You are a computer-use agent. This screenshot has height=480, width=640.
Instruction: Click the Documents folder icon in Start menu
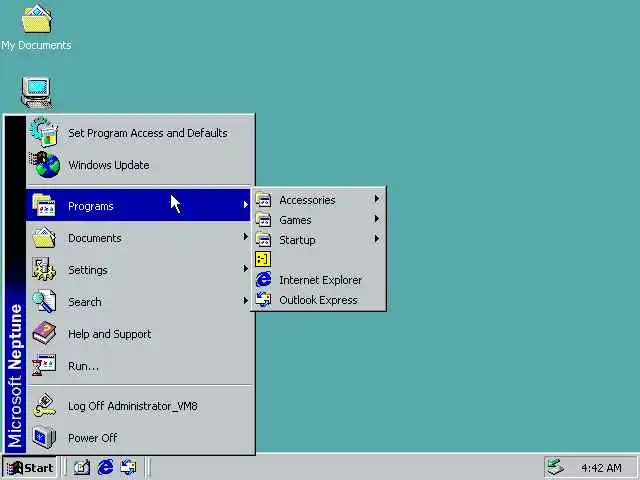coord(44,238)
